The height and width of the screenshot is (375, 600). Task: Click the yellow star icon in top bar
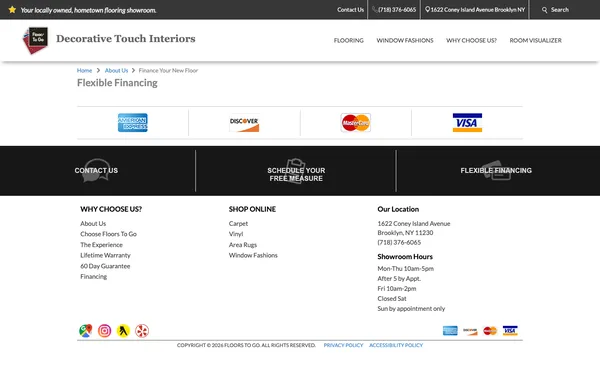click(12, 10)
